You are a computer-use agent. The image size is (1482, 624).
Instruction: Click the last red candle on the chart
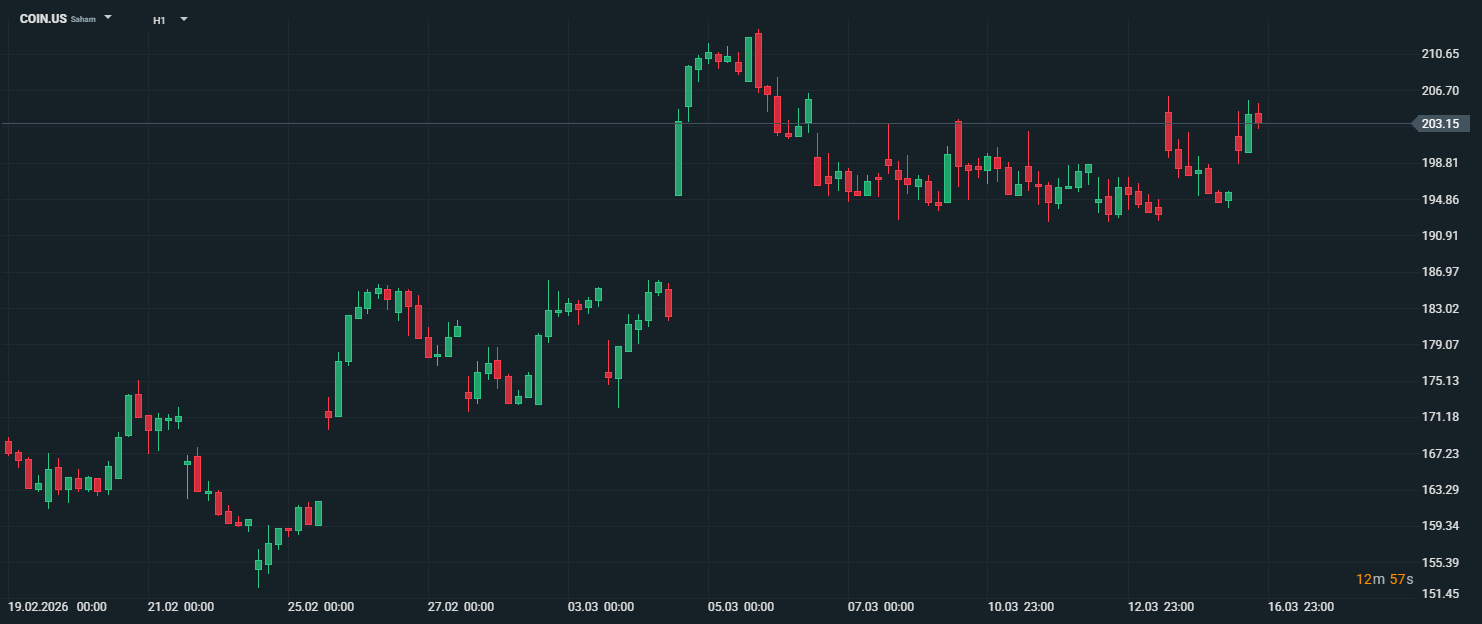pyautogui.click(x=1258, y=118)
